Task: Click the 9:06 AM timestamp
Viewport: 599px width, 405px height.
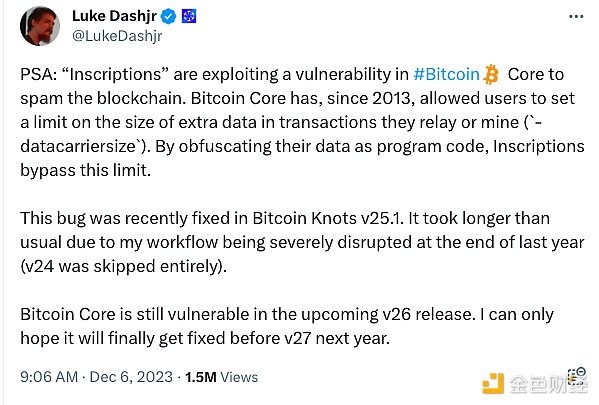Action: [x=49, y=377]
